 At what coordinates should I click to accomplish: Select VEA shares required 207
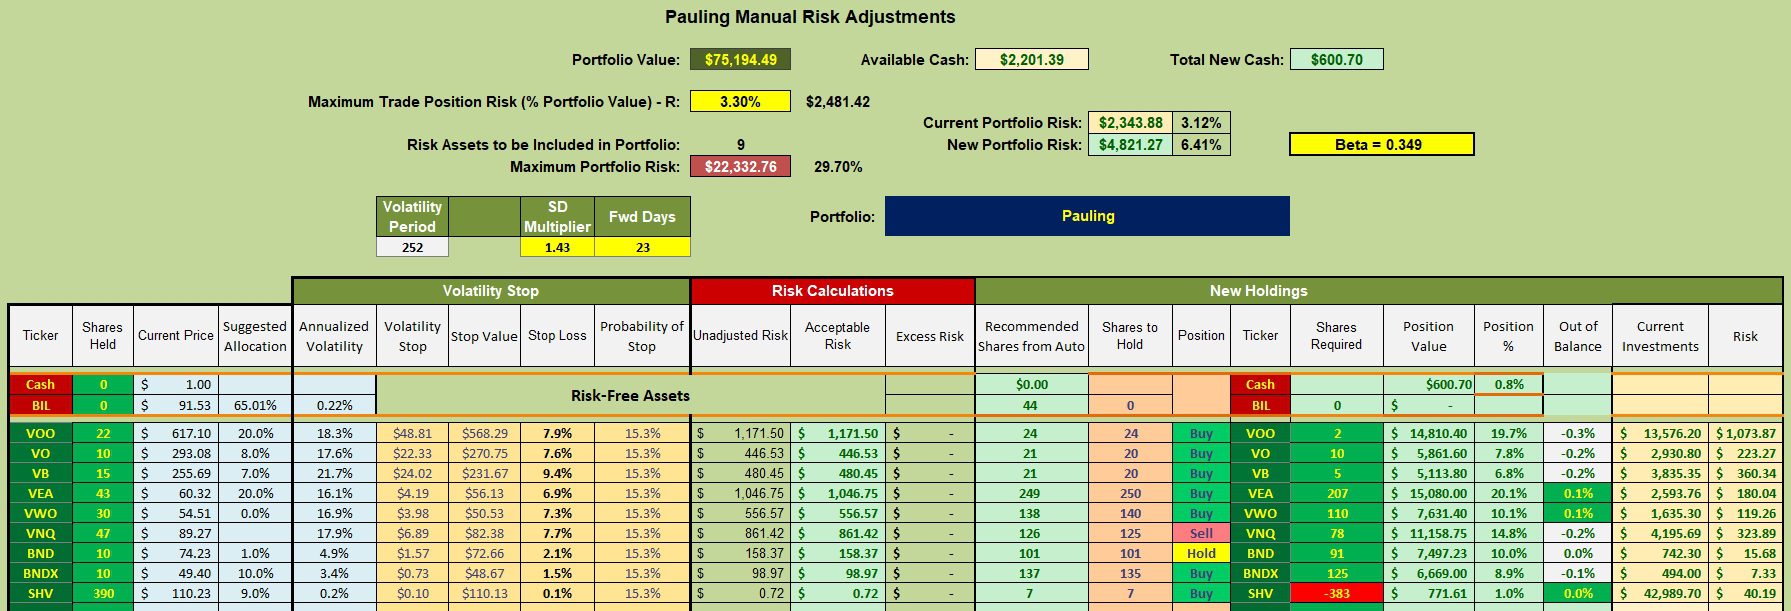pyautogui.click(x=1337, y=494)
